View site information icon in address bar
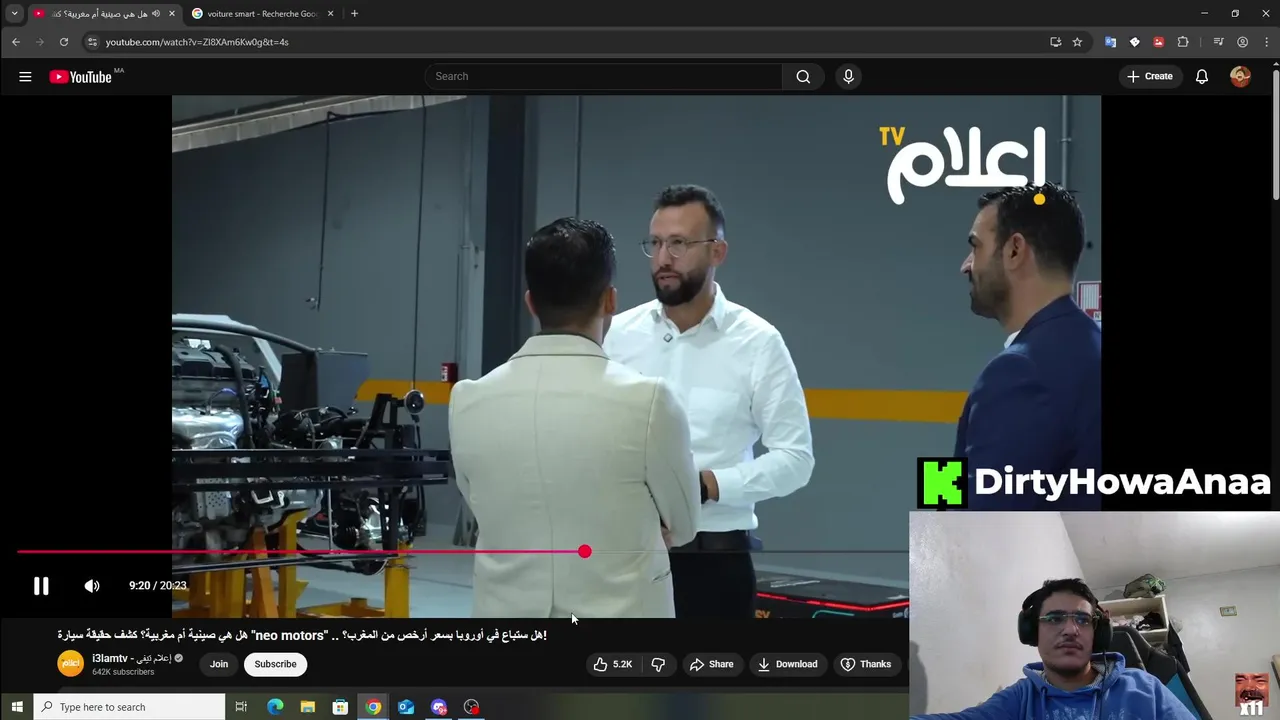The image size is (1280, 720). [92, 42]
